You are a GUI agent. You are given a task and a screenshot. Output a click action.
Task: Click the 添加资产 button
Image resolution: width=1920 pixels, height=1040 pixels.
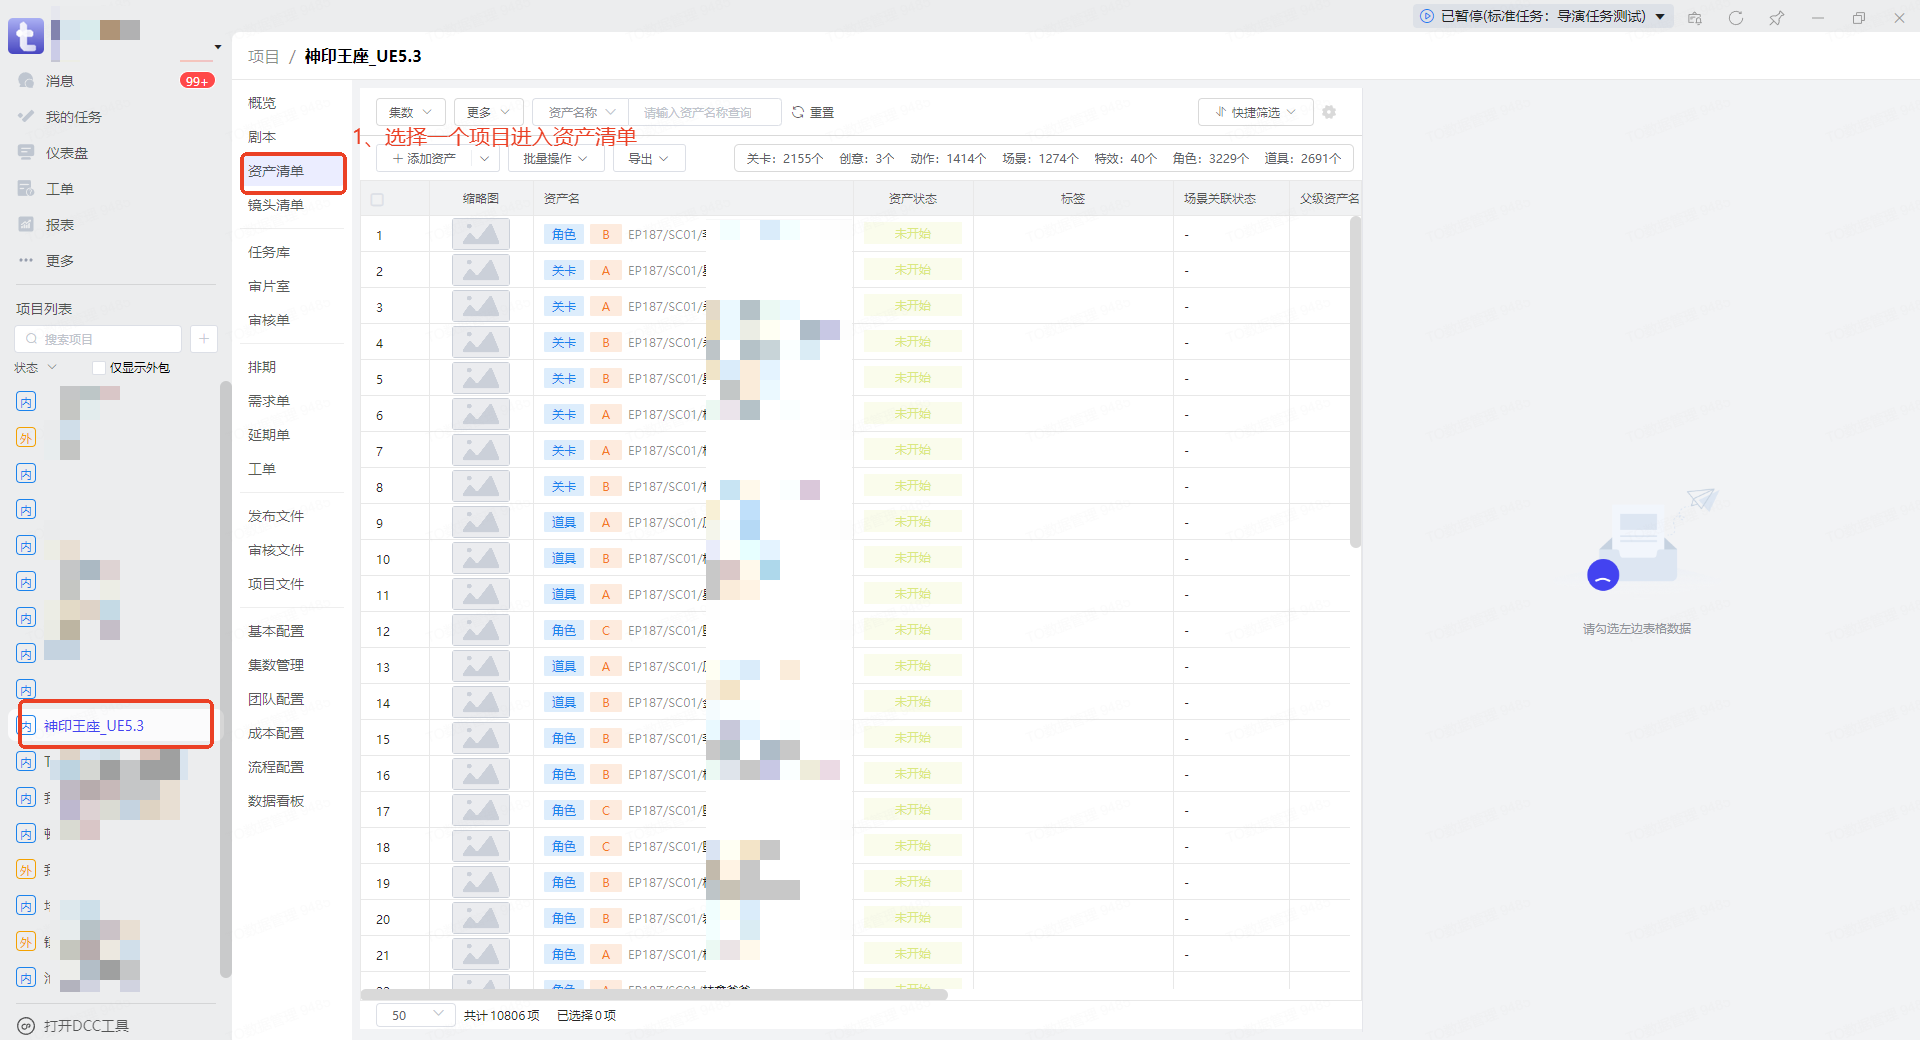pos(424,158)
